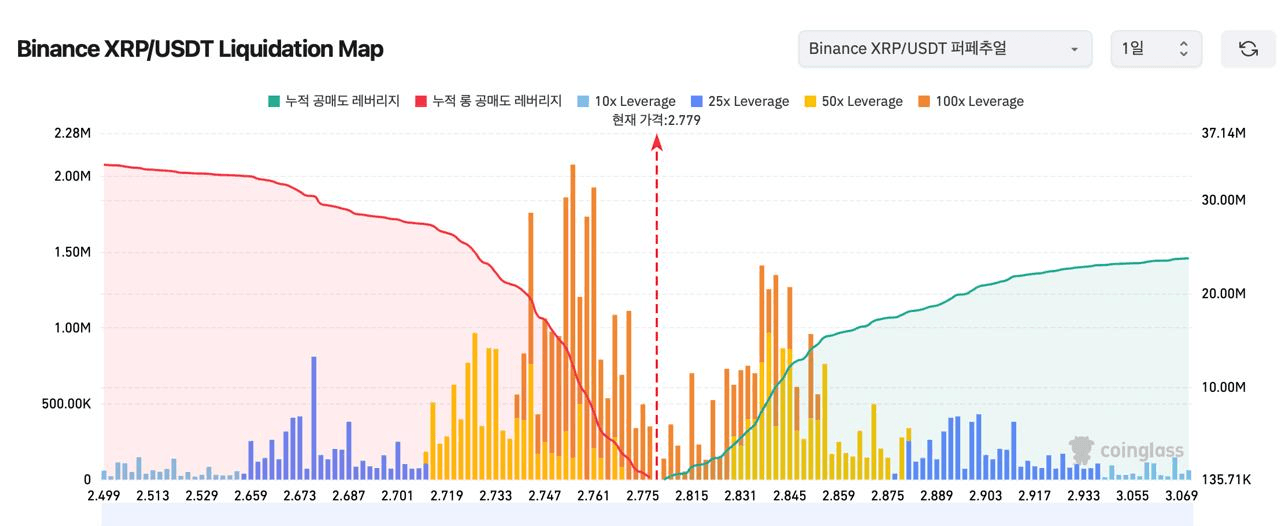1280x526 pixels.
Task: Click the 2.815 x-axis label
Action: pyautogui.click(x=692, y=495)
